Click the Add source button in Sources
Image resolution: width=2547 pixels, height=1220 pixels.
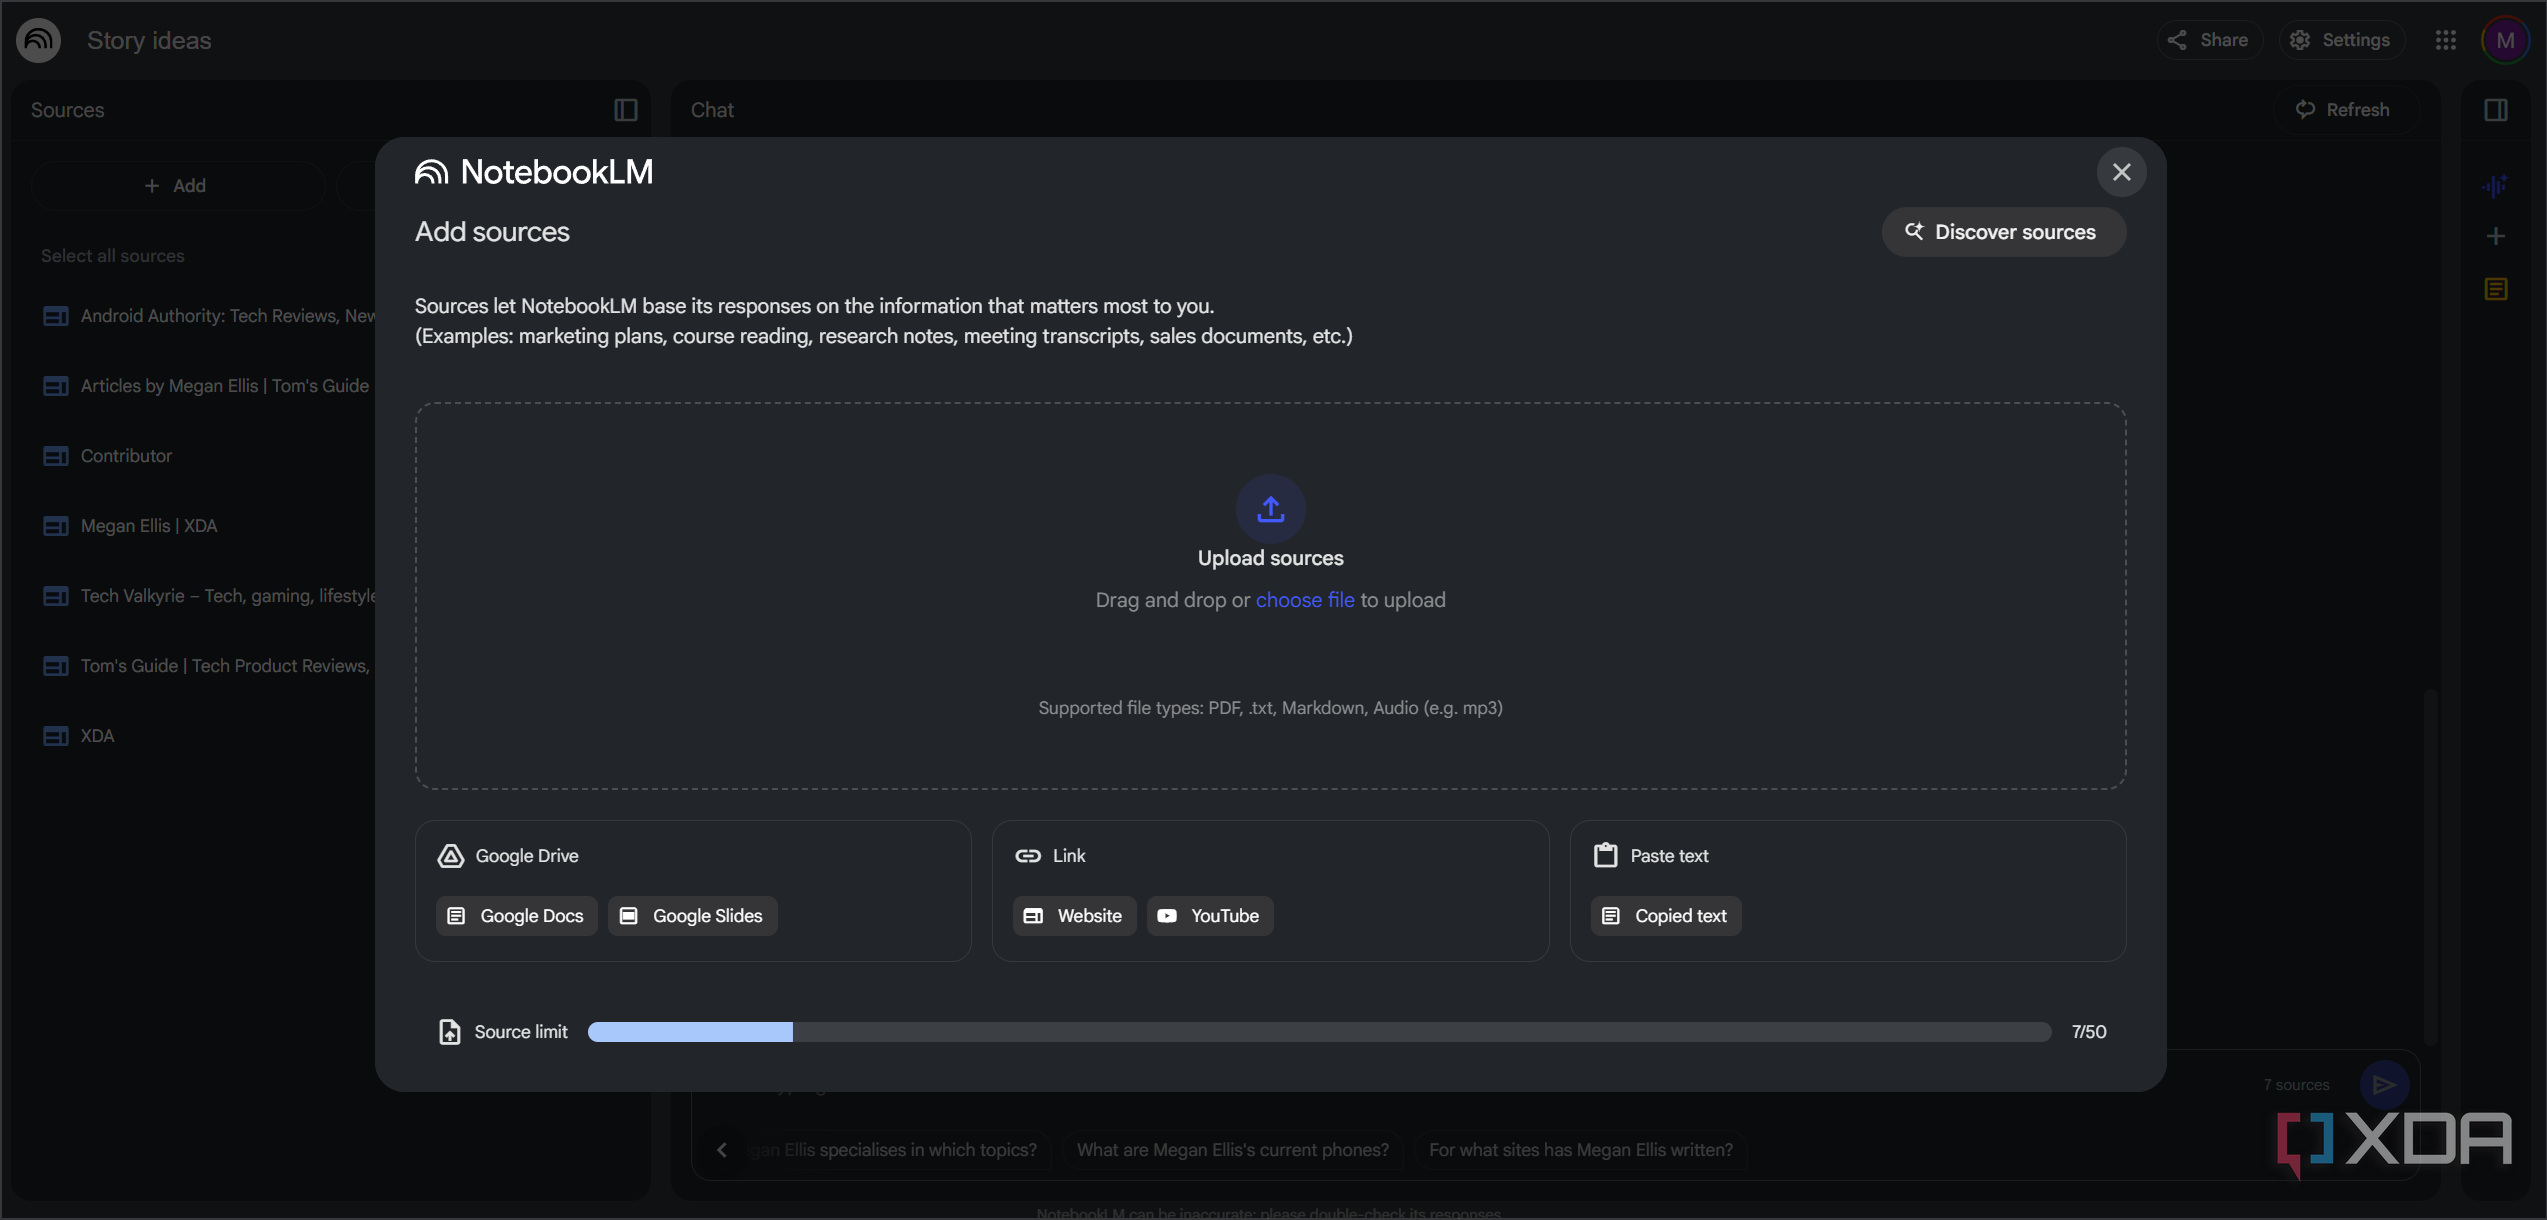click(x=176, y=186)
